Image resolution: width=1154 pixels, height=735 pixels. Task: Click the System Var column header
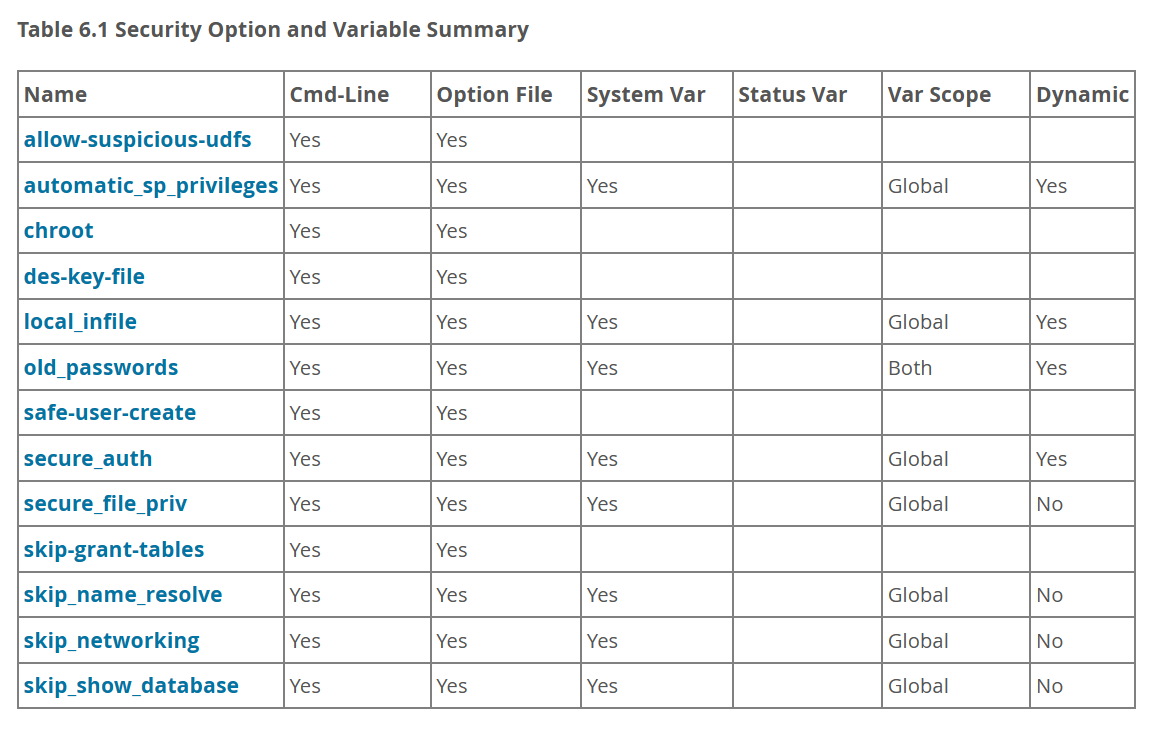pos(646,95)
